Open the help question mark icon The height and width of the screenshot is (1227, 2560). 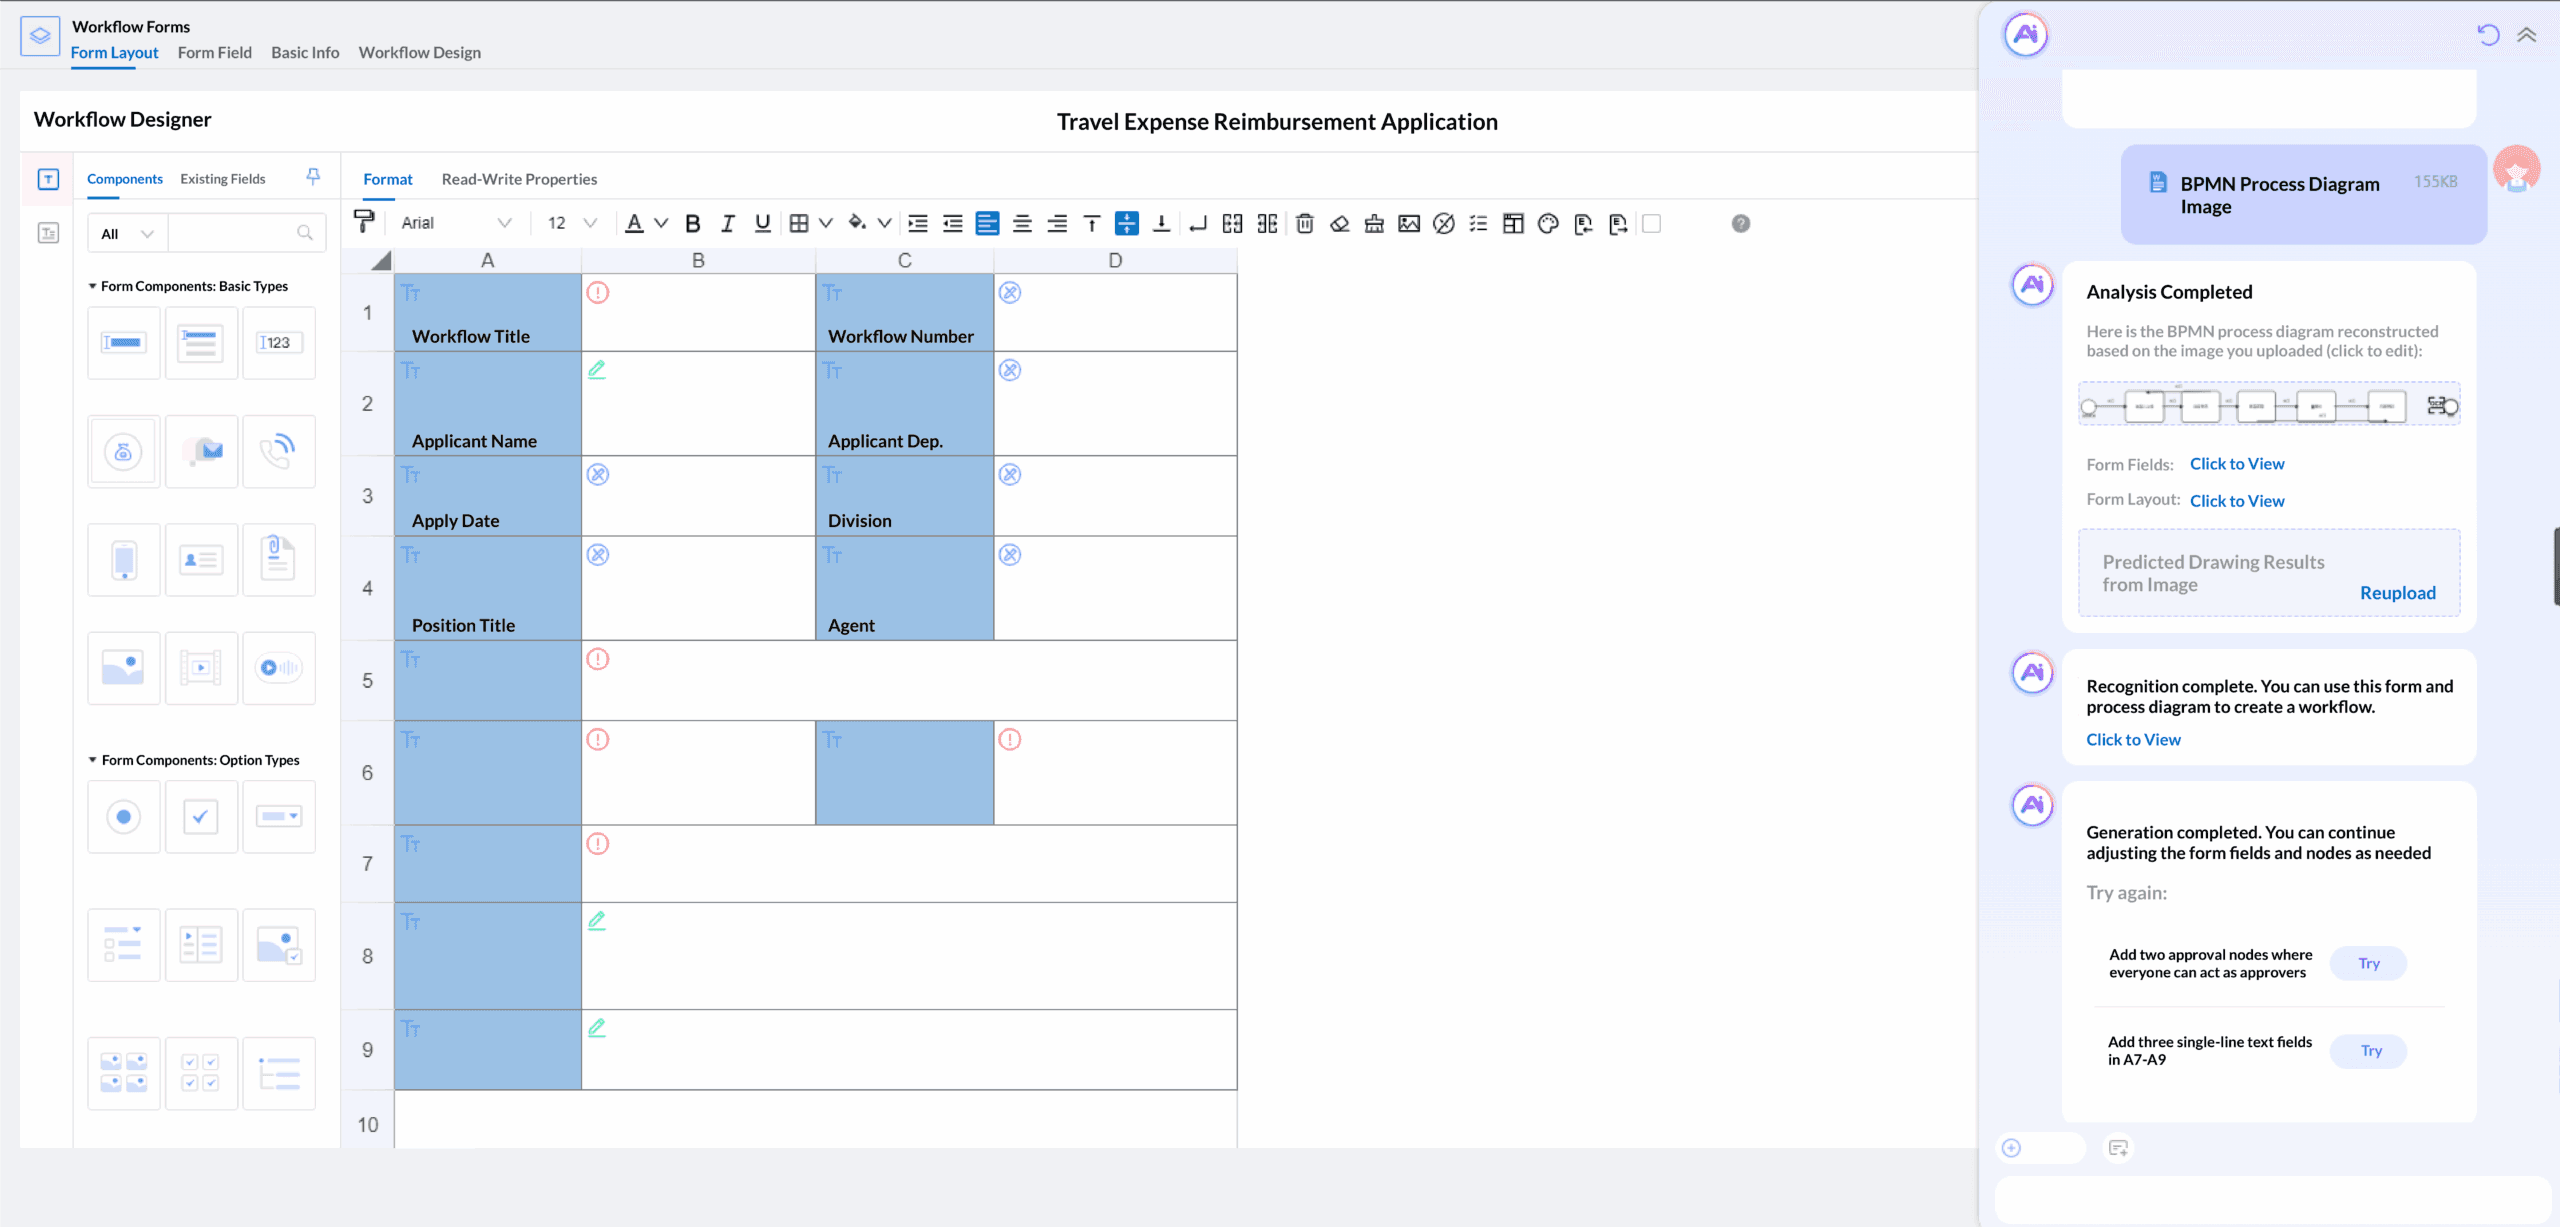[x=1741, y=223]
